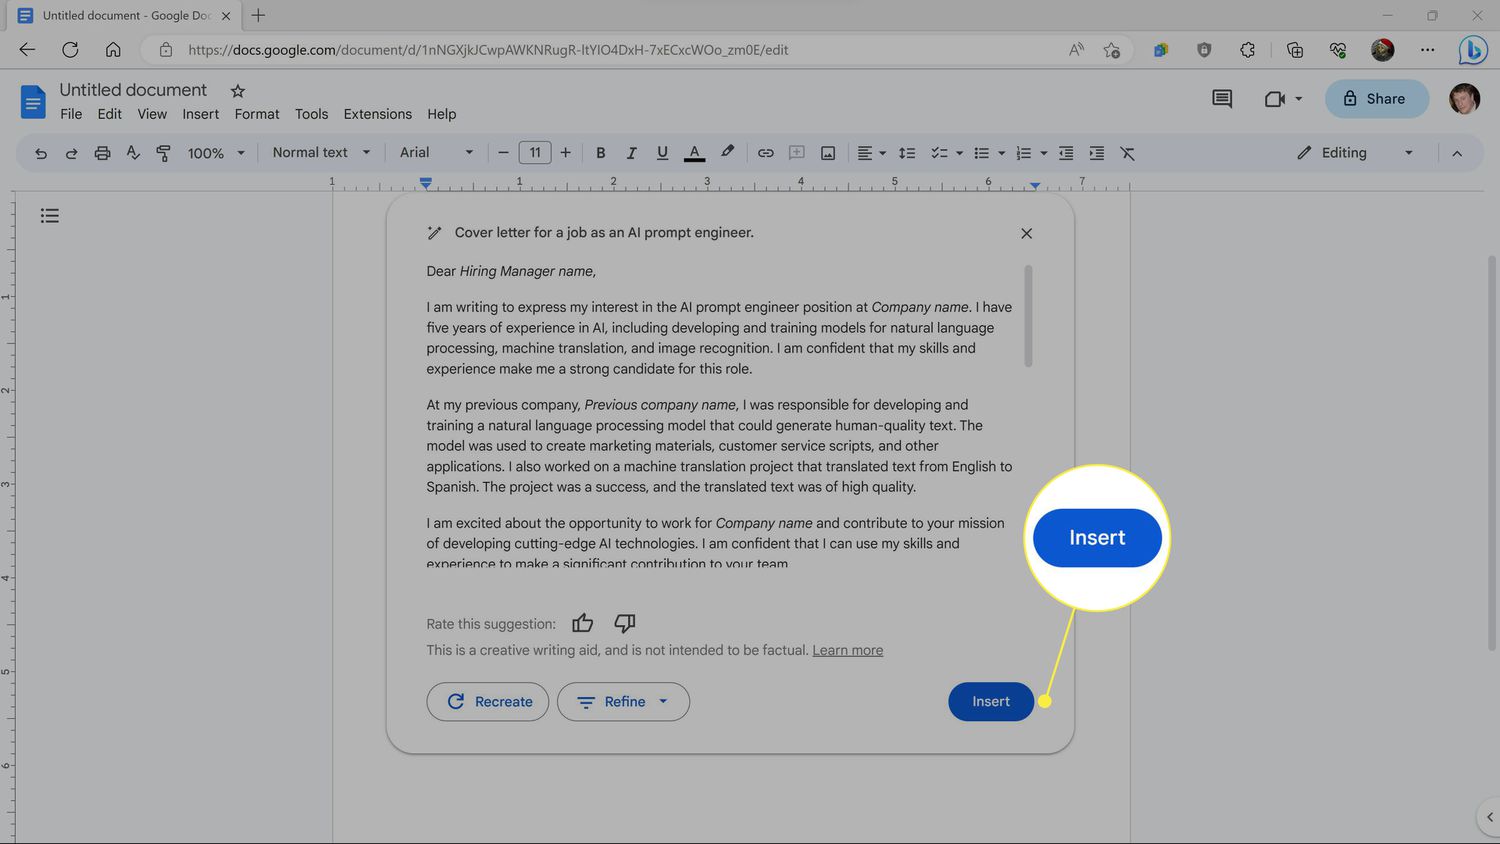Toggle bold formatting
This screenshot has height=844, width=1500.
pos(600,153)
